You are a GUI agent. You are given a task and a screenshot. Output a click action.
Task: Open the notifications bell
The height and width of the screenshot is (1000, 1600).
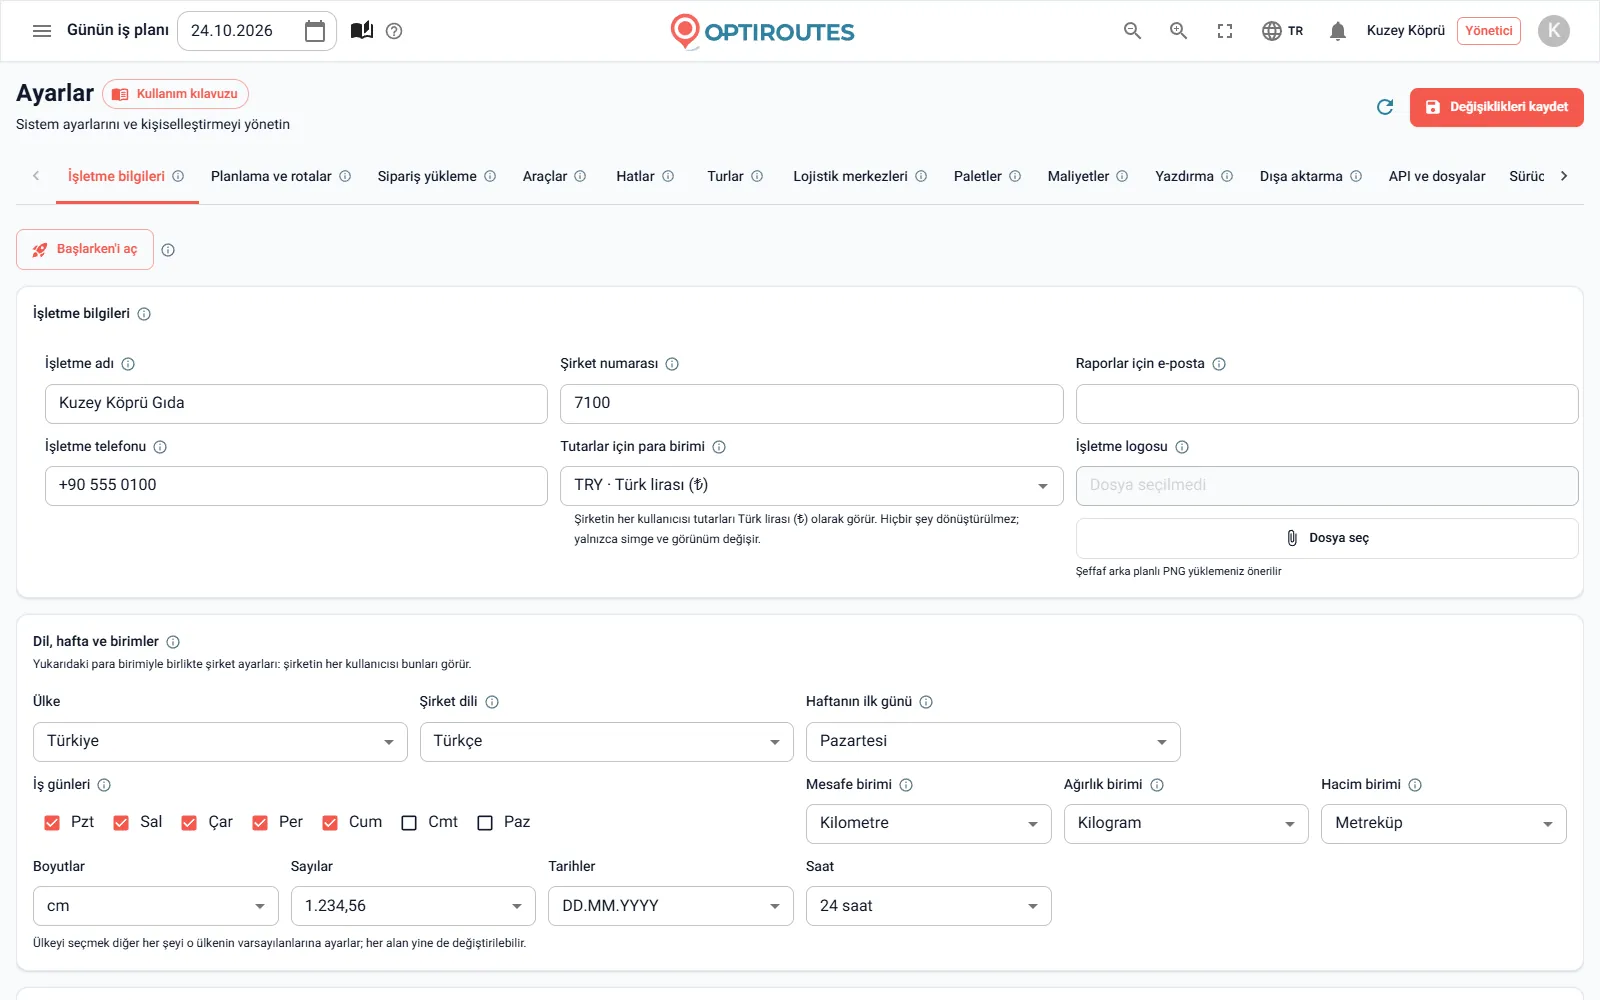point(1338,31)
